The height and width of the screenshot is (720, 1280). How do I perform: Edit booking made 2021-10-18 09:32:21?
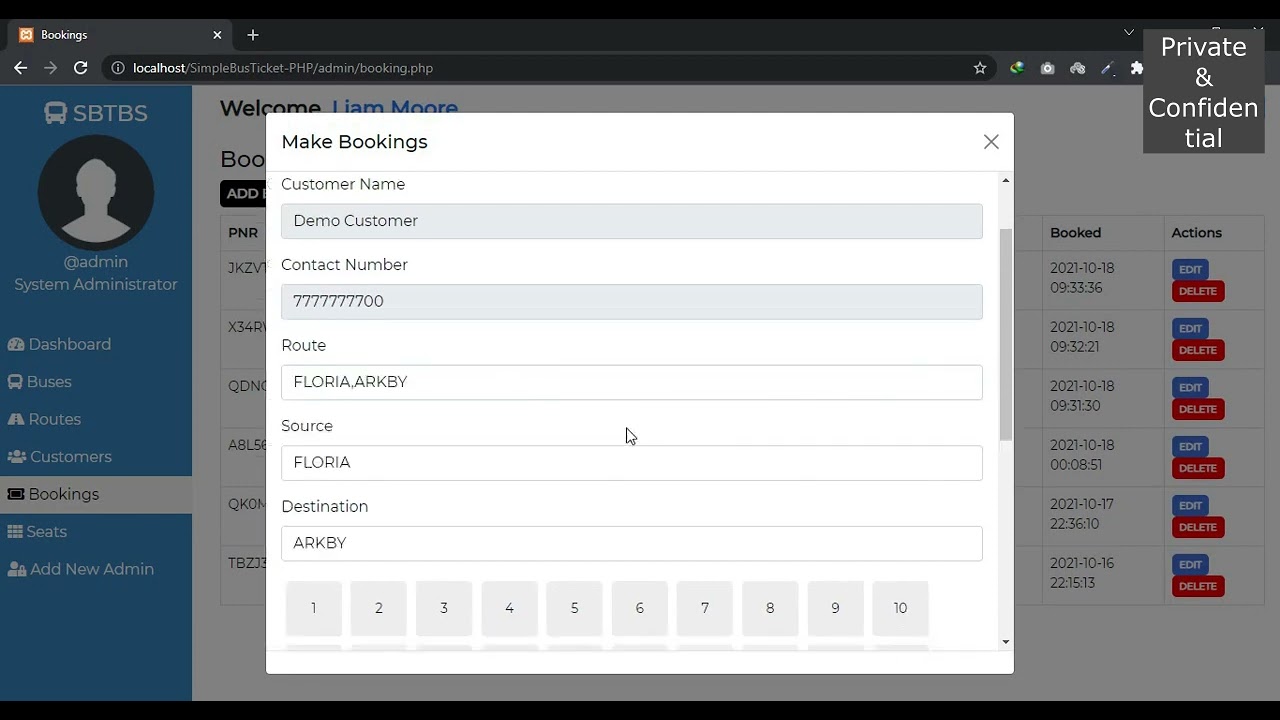pyautogui.click(x=1190, y=328)
